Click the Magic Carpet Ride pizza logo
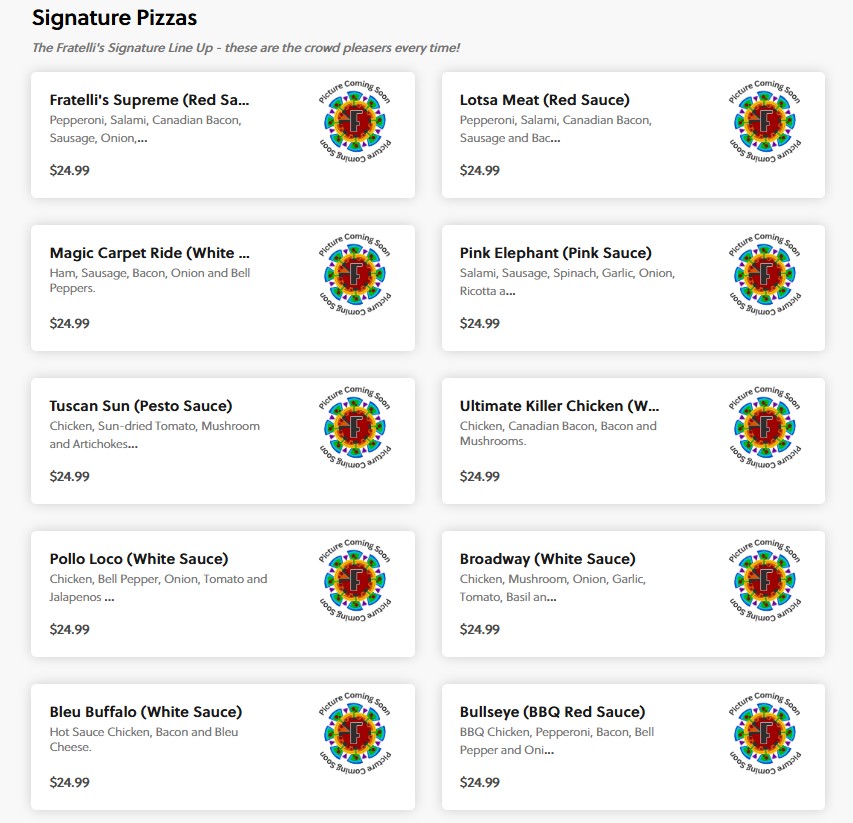The width and height of the screenshot is (853, 823). (355, 275)
